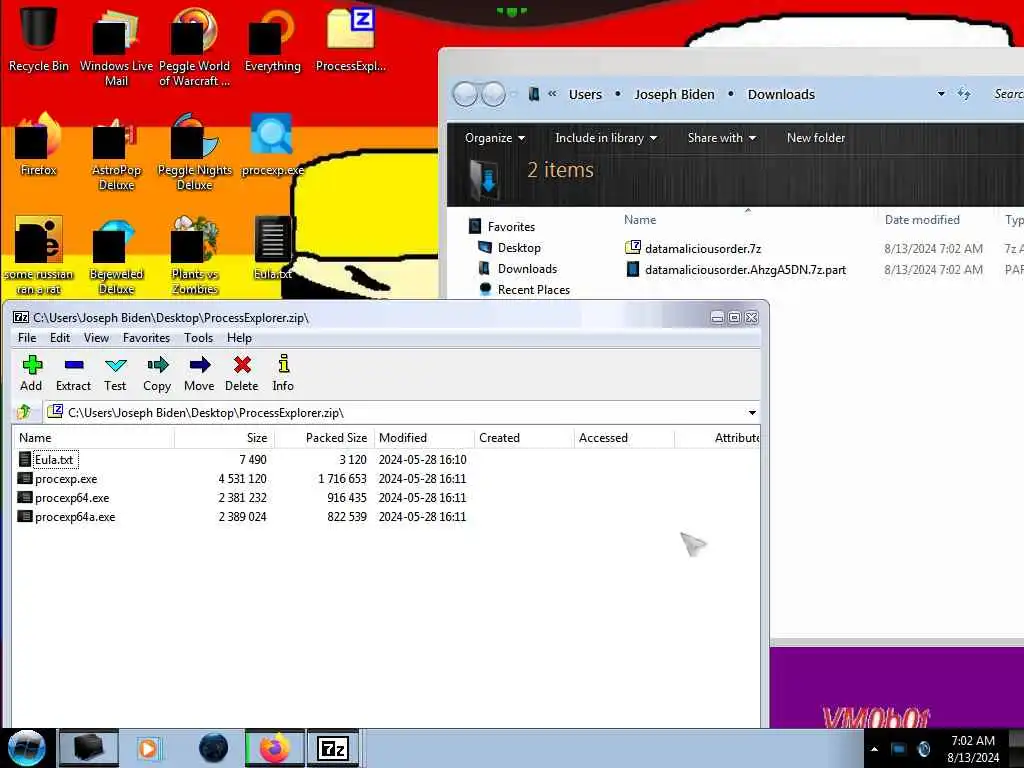
Task: Click Downloads in Explorer breadcrumb
Action: [781, 95]
